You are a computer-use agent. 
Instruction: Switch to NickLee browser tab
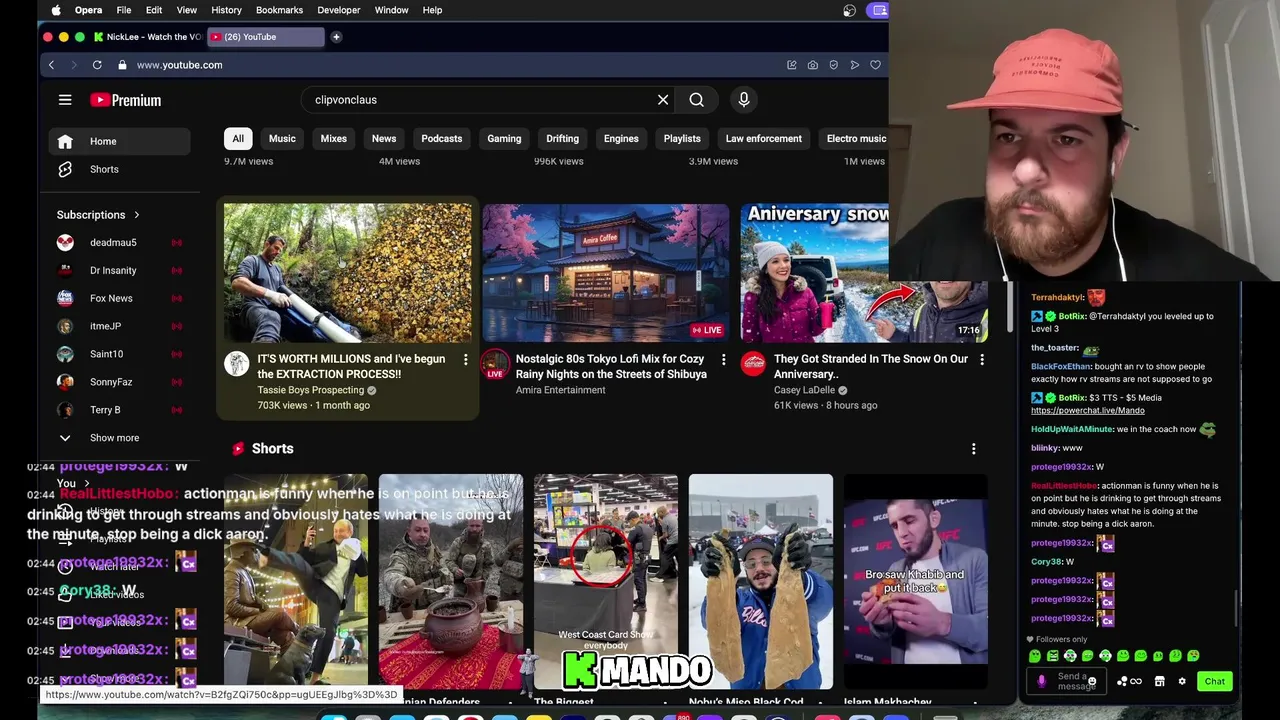pos(147,37)
